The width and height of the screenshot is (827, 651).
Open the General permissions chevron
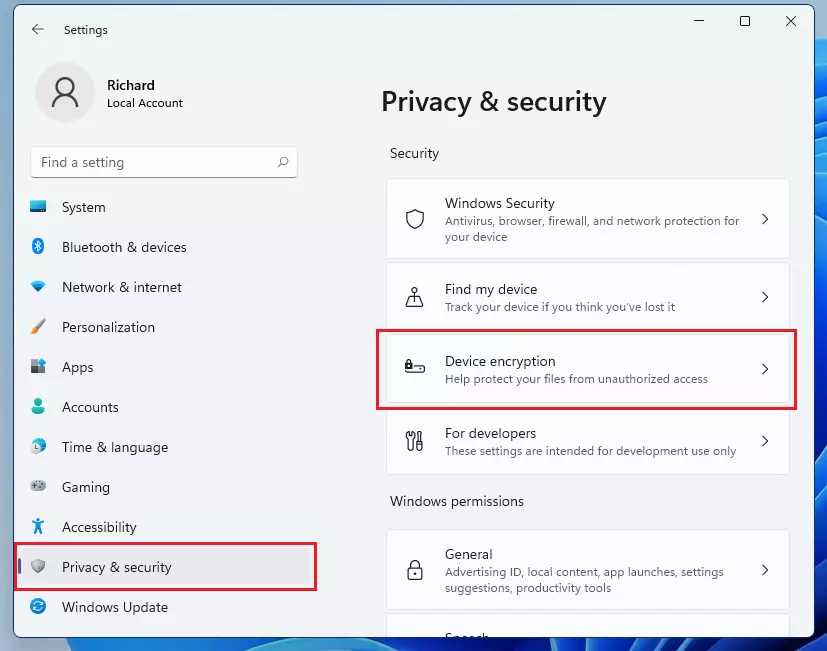(x=765, y=570)
